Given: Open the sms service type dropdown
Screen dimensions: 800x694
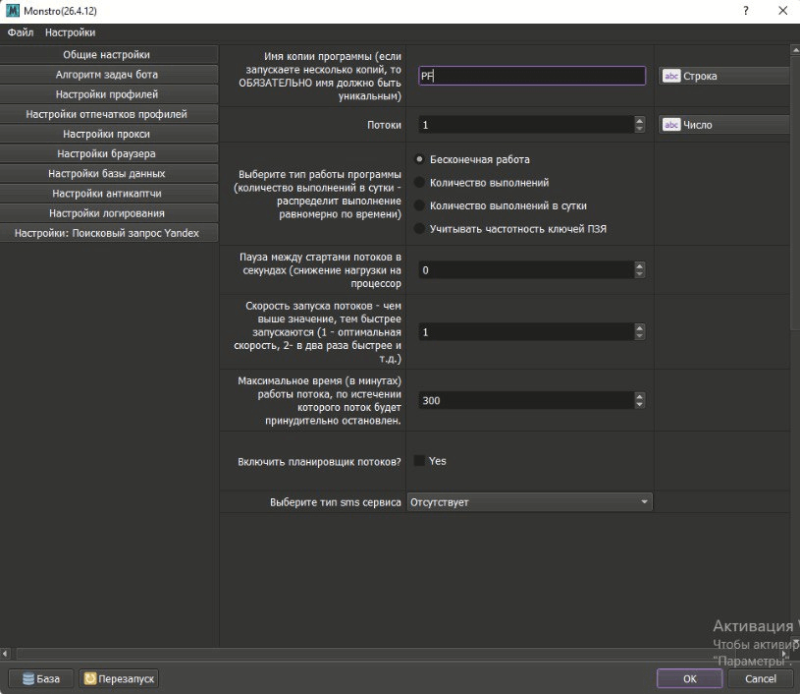Looking at the screenshot, I should pyautogui.click(x=530, y=502).
